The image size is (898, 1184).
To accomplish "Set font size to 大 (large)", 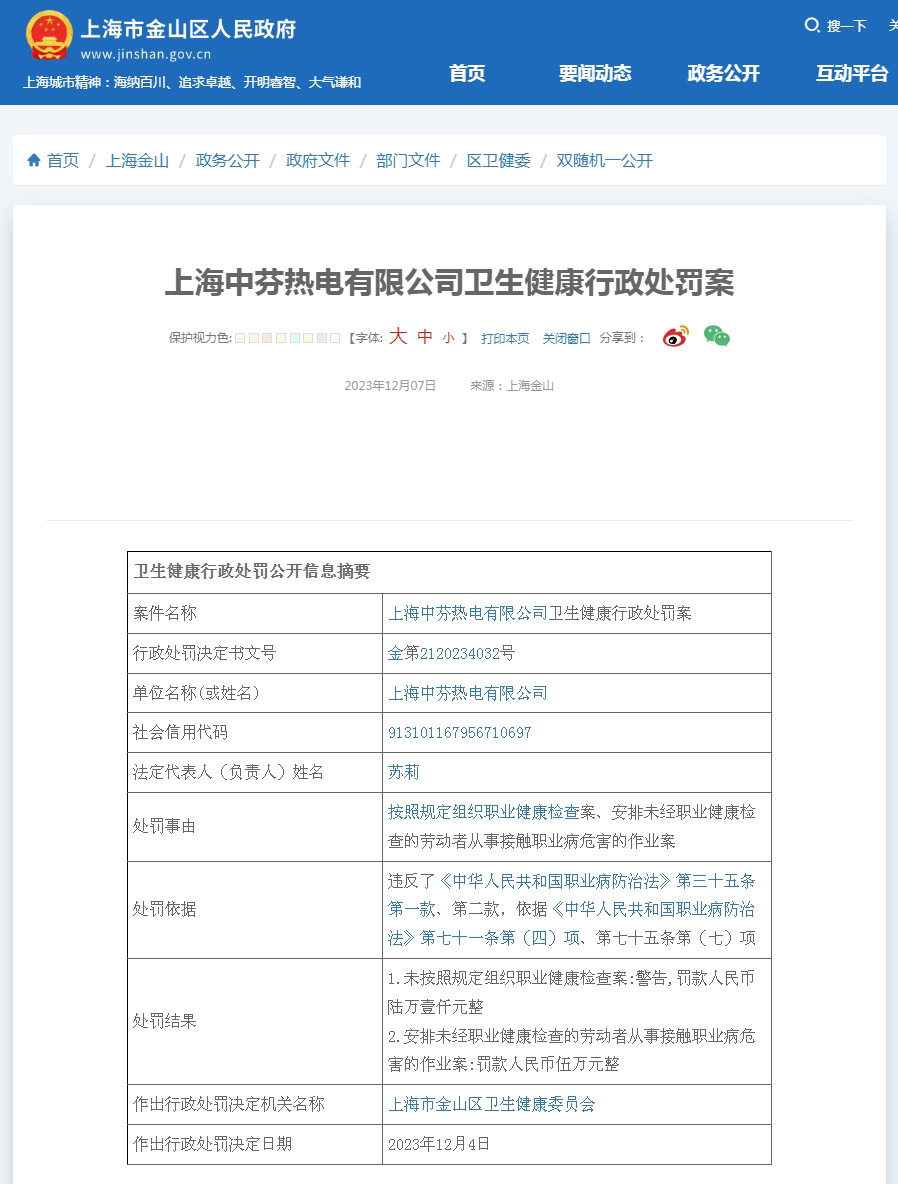I will click(398, 336).
